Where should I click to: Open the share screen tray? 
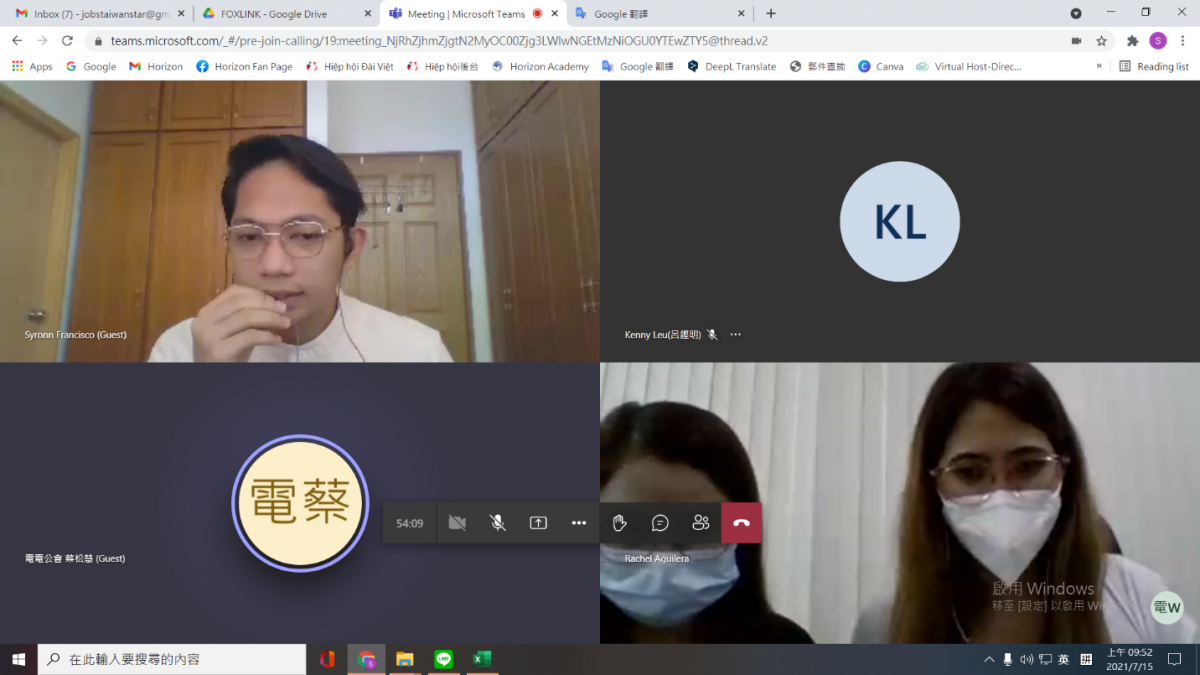(x=538, y=523)
